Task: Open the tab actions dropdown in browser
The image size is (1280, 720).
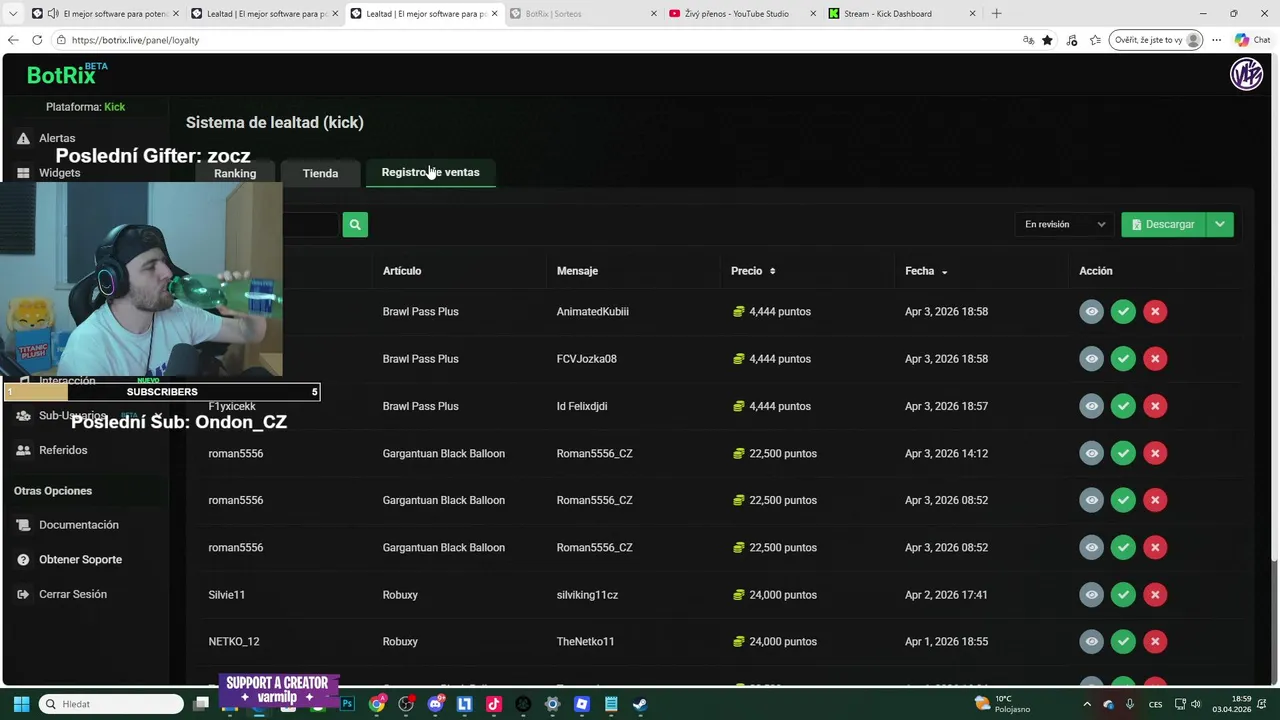Action: (x=13, y=14)
